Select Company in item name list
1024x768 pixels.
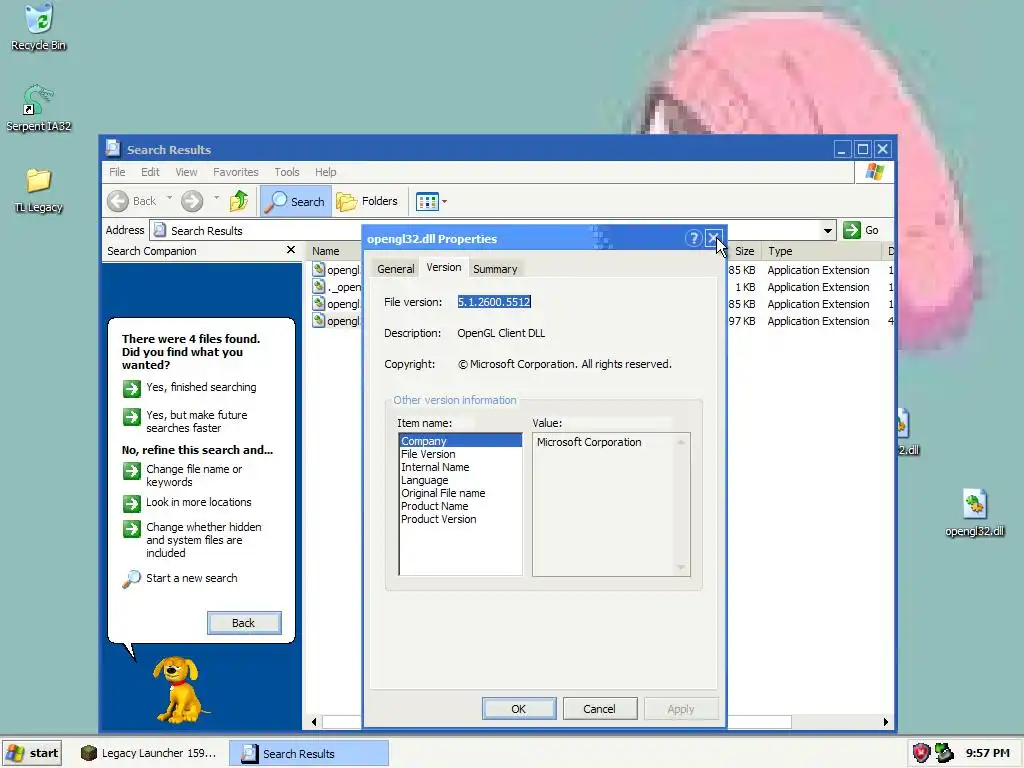click(x=460, y=441)
